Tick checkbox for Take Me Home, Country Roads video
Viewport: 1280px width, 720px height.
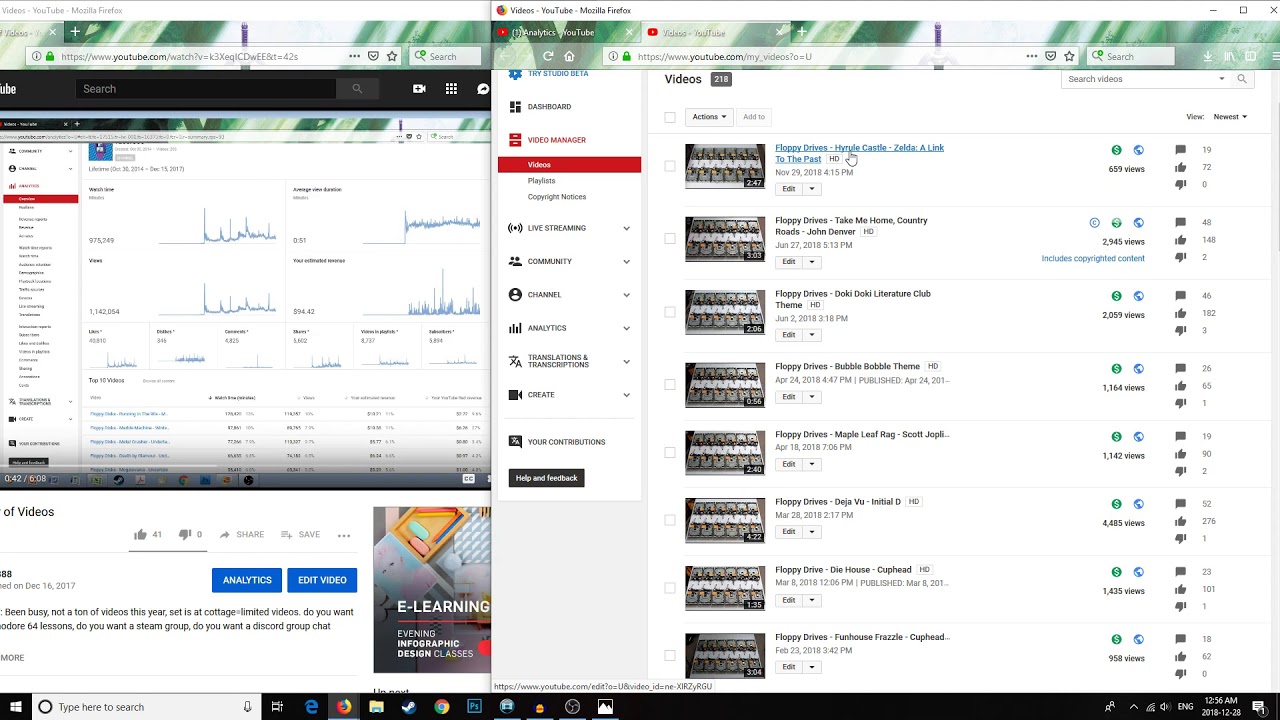670,239
